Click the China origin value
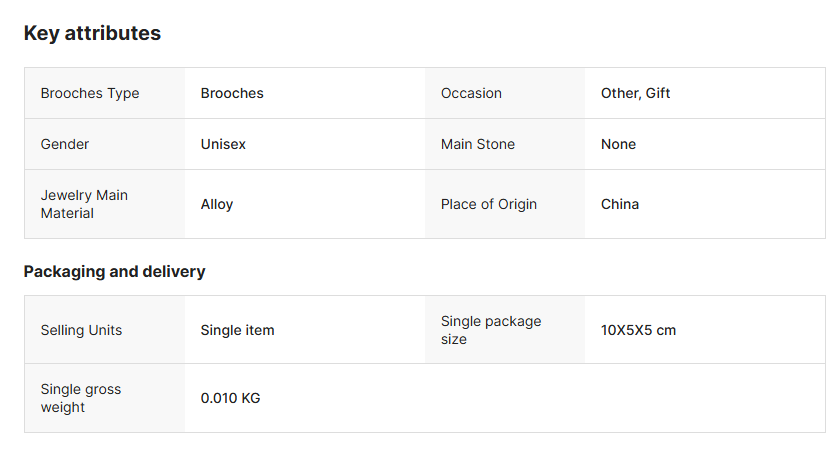This screenshot has width=839, height=458. pyautogui.click(x=620, y=204)
